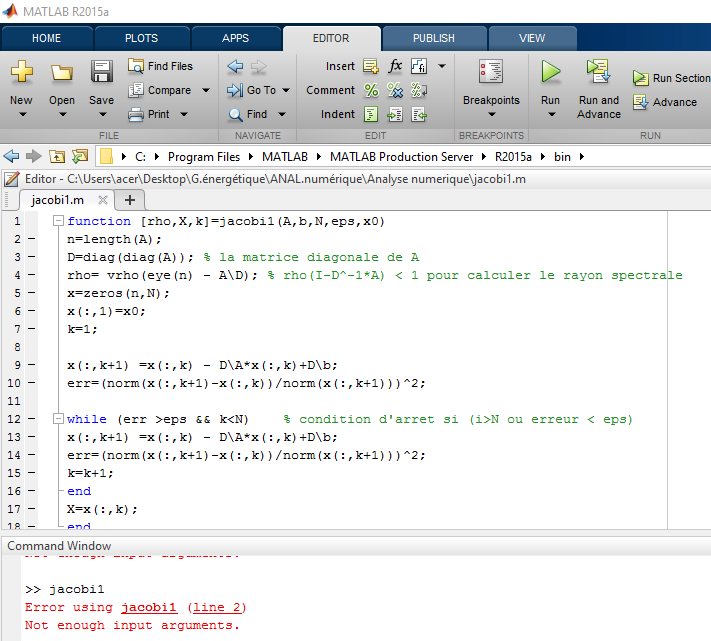This screenshot has width=711, height=641.
Task: Click the Increase indent icon
Action: click(395, 114)
